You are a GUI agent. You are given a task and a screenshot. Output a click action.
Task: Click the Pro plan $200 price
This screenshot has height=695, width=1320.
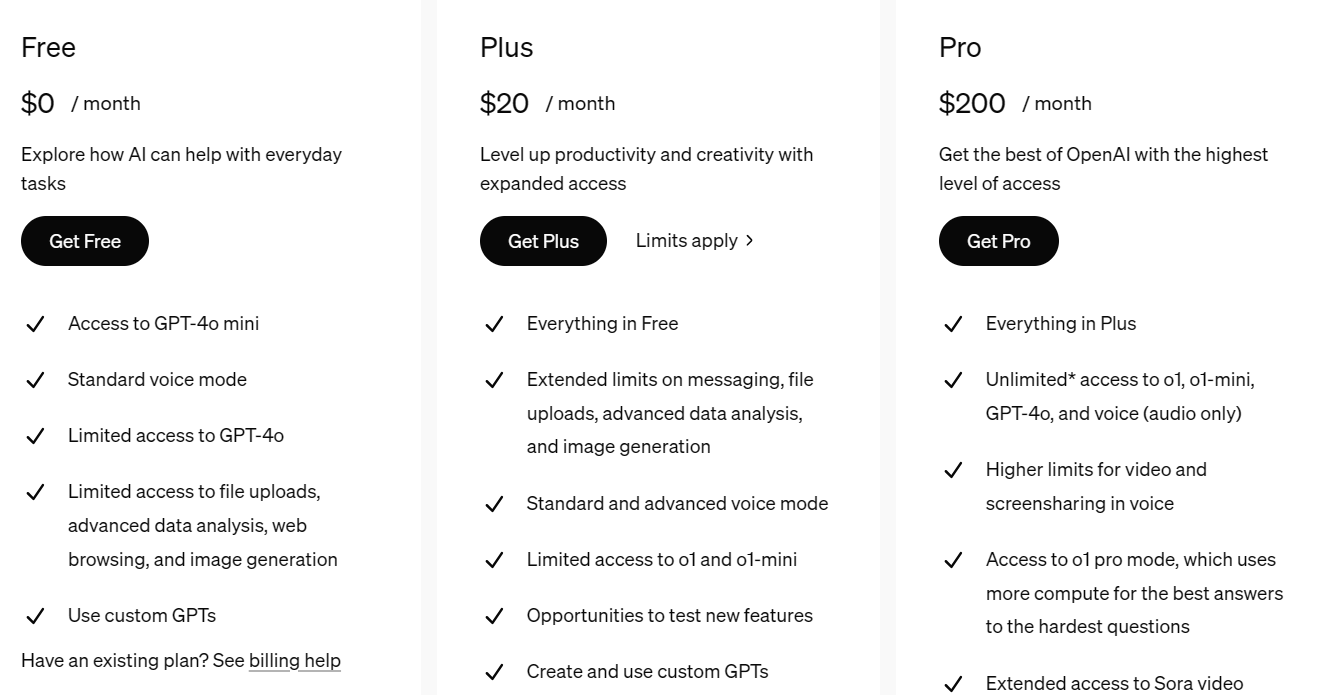tap(972, 103)
